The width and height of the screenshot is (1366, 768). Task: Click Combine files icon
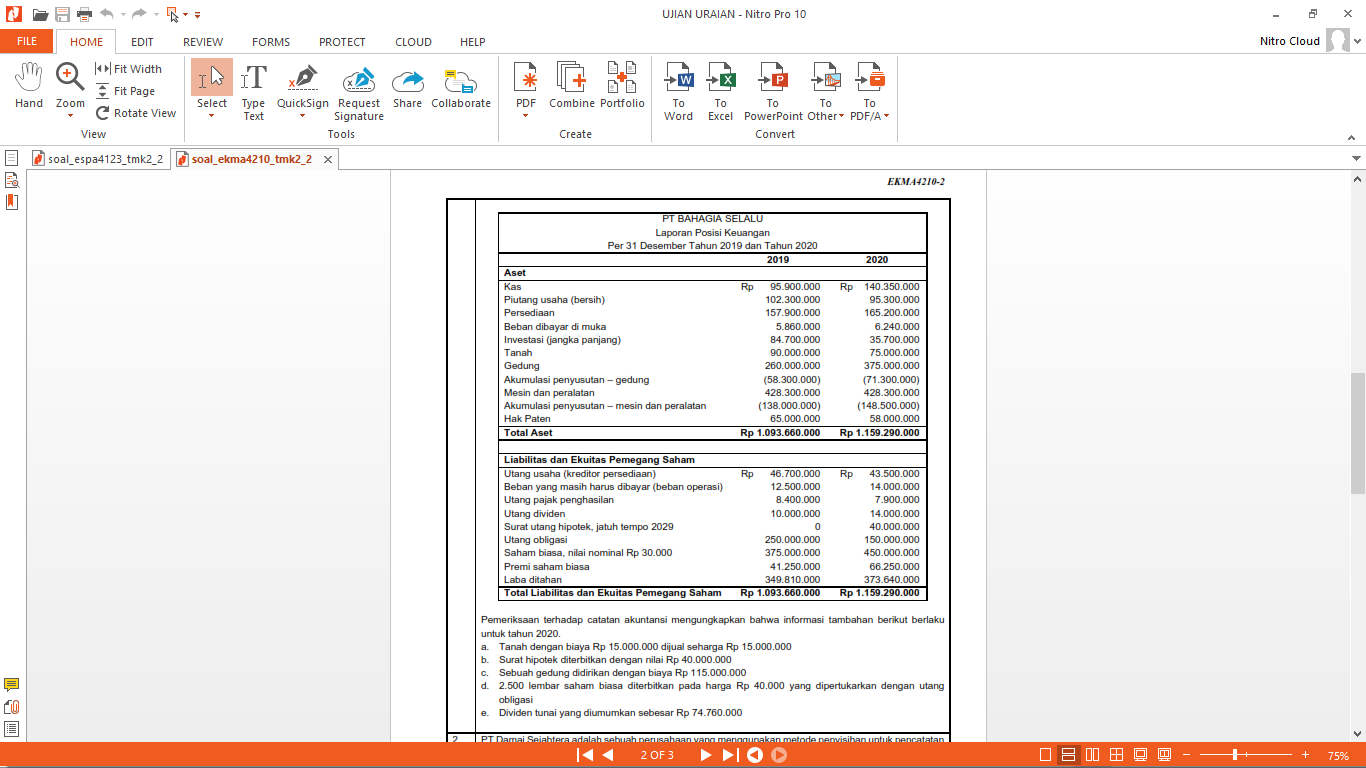tap(572, 86)
